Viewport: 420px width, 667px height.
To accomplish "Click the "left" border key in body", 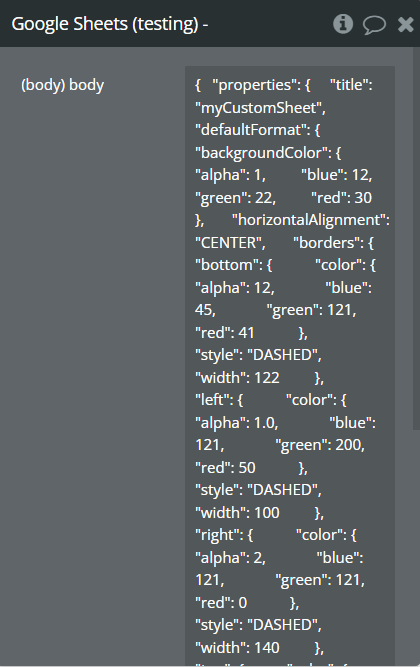I will click(214, 400).
